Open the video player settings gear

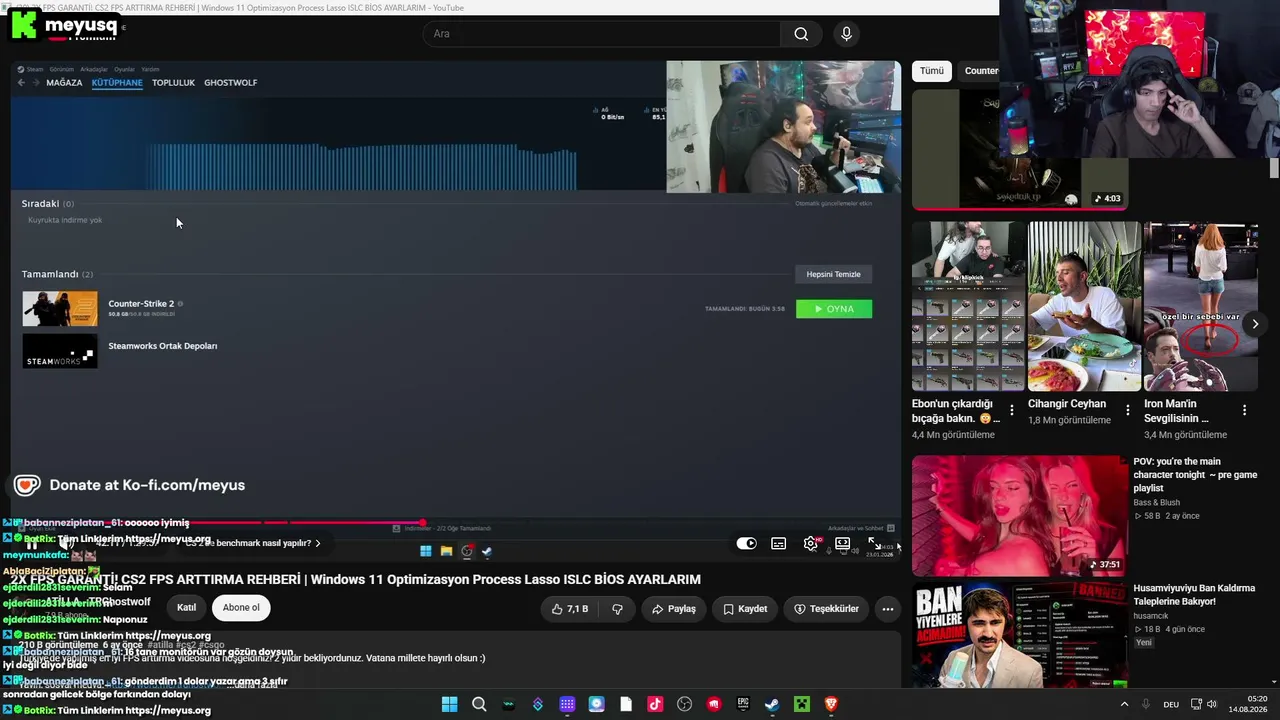(x=811, y=544)
